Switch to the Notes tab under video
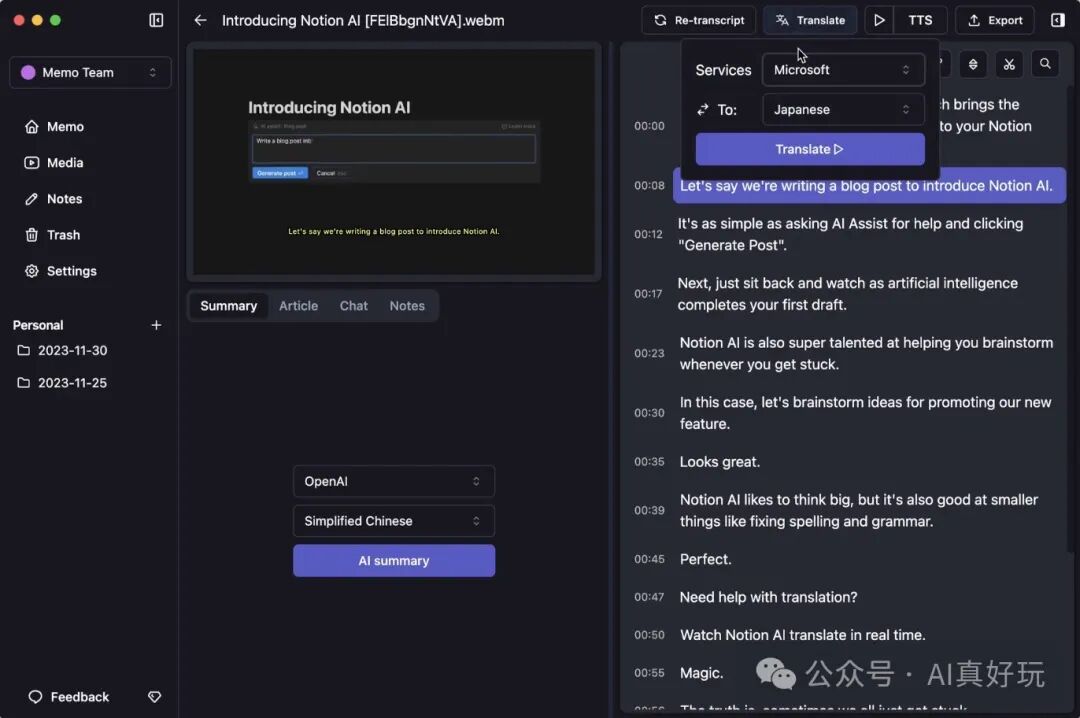The width and height of the screenshot is (1080, 718). (x=407, y=306)
